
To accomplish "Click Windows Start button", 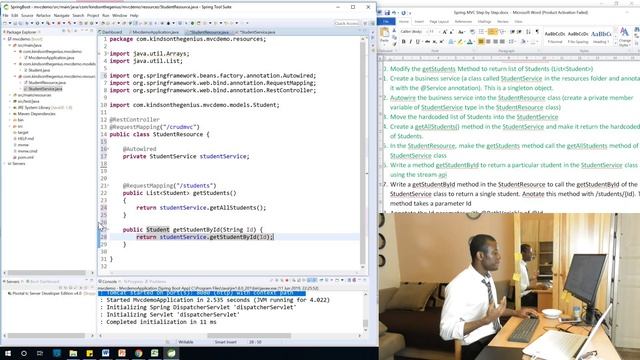I will point(8,353).
